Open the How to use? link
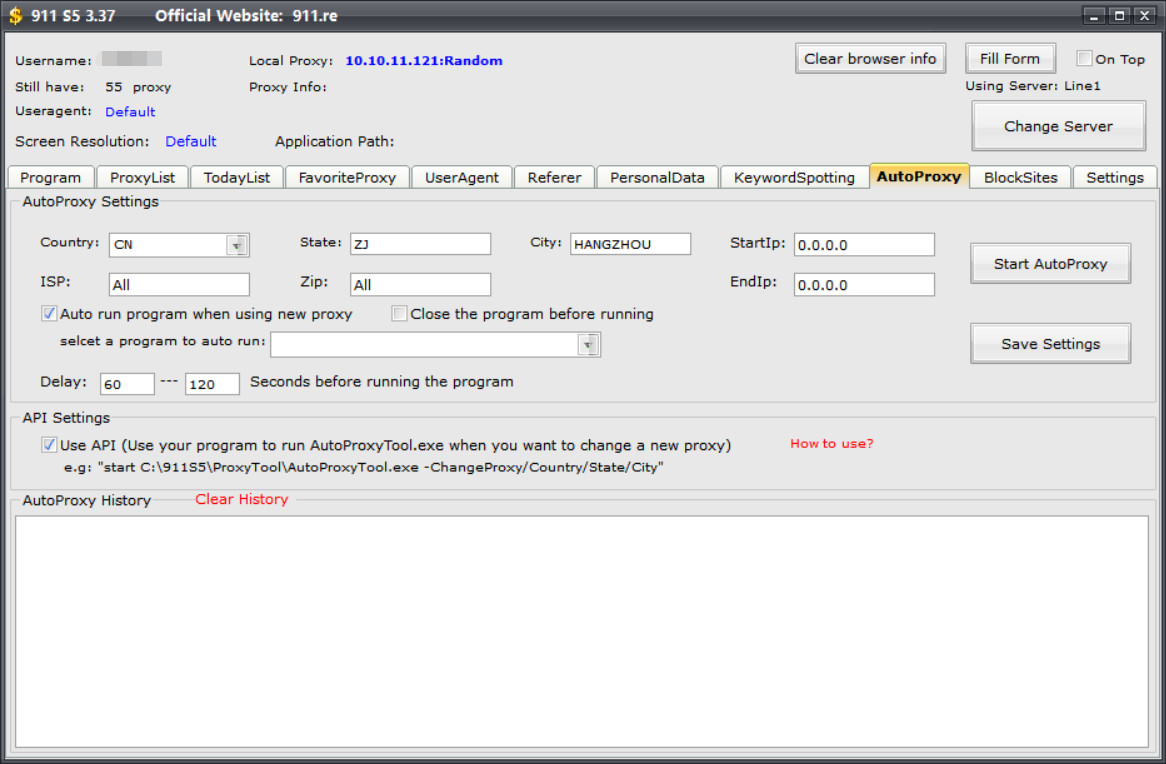 point(831,443)
